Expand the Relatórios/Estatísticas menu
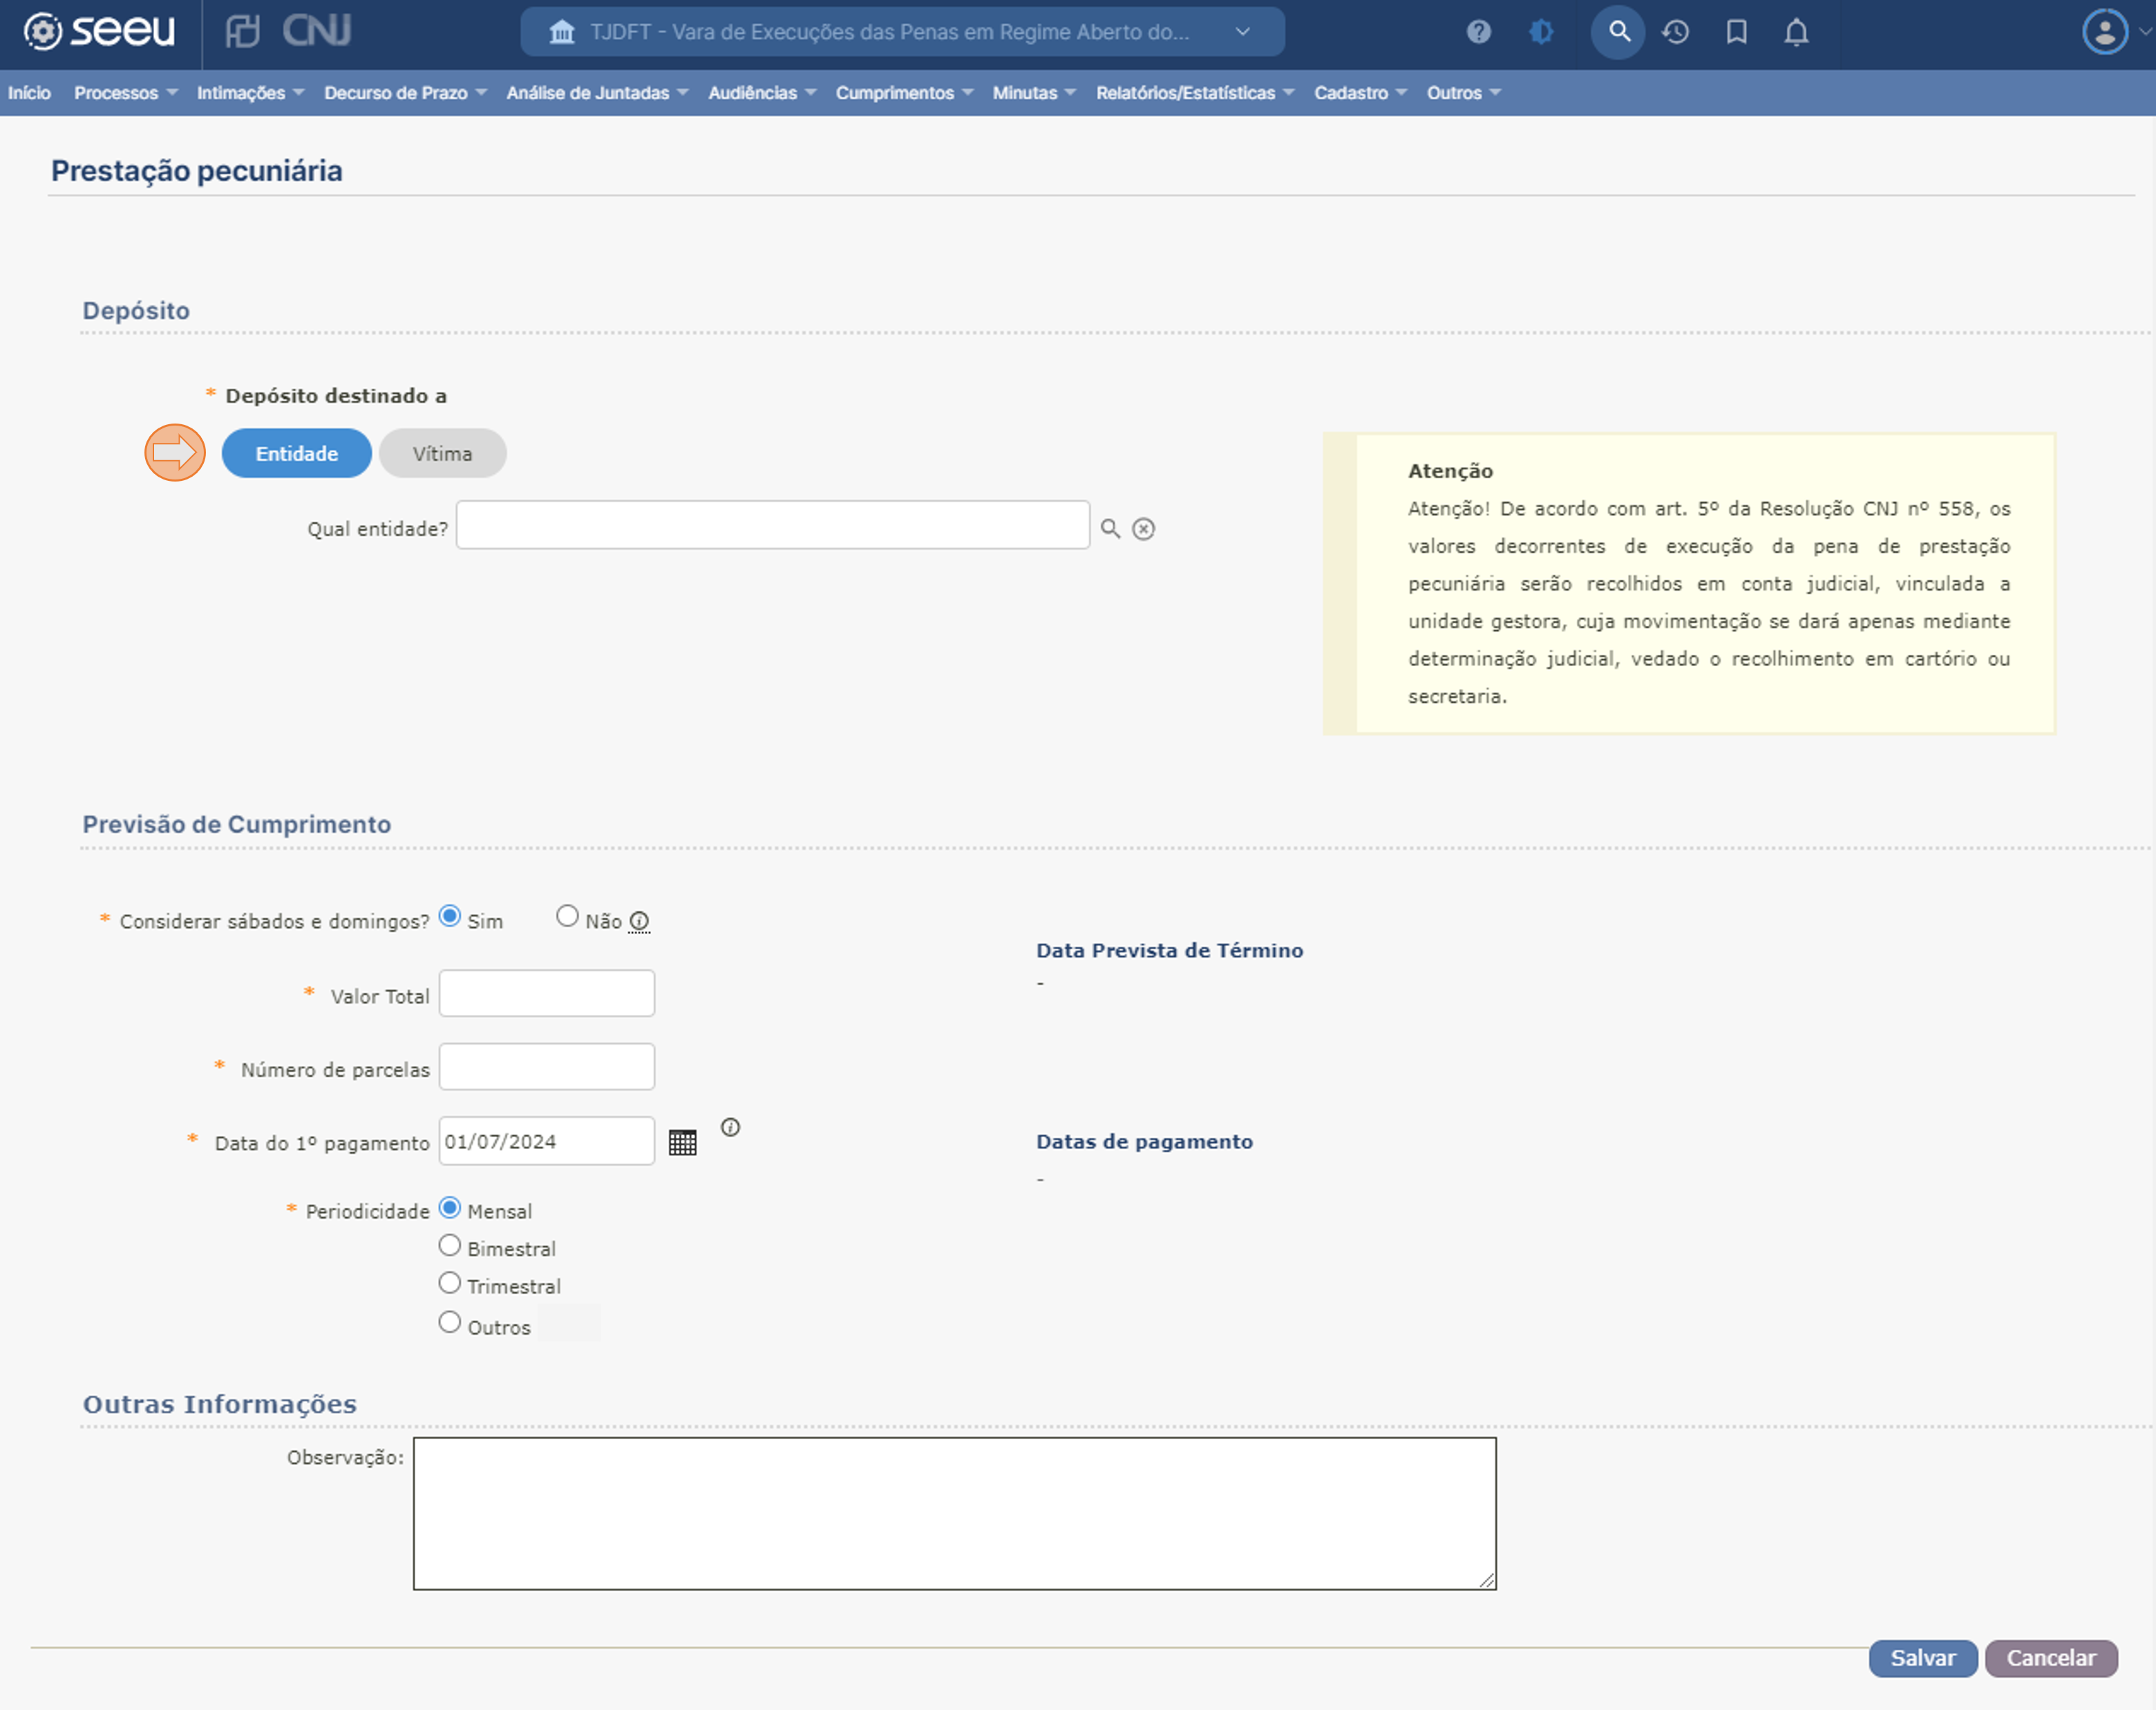The width and height of the screenshot is (2156, 1710). click(1195, 93)
